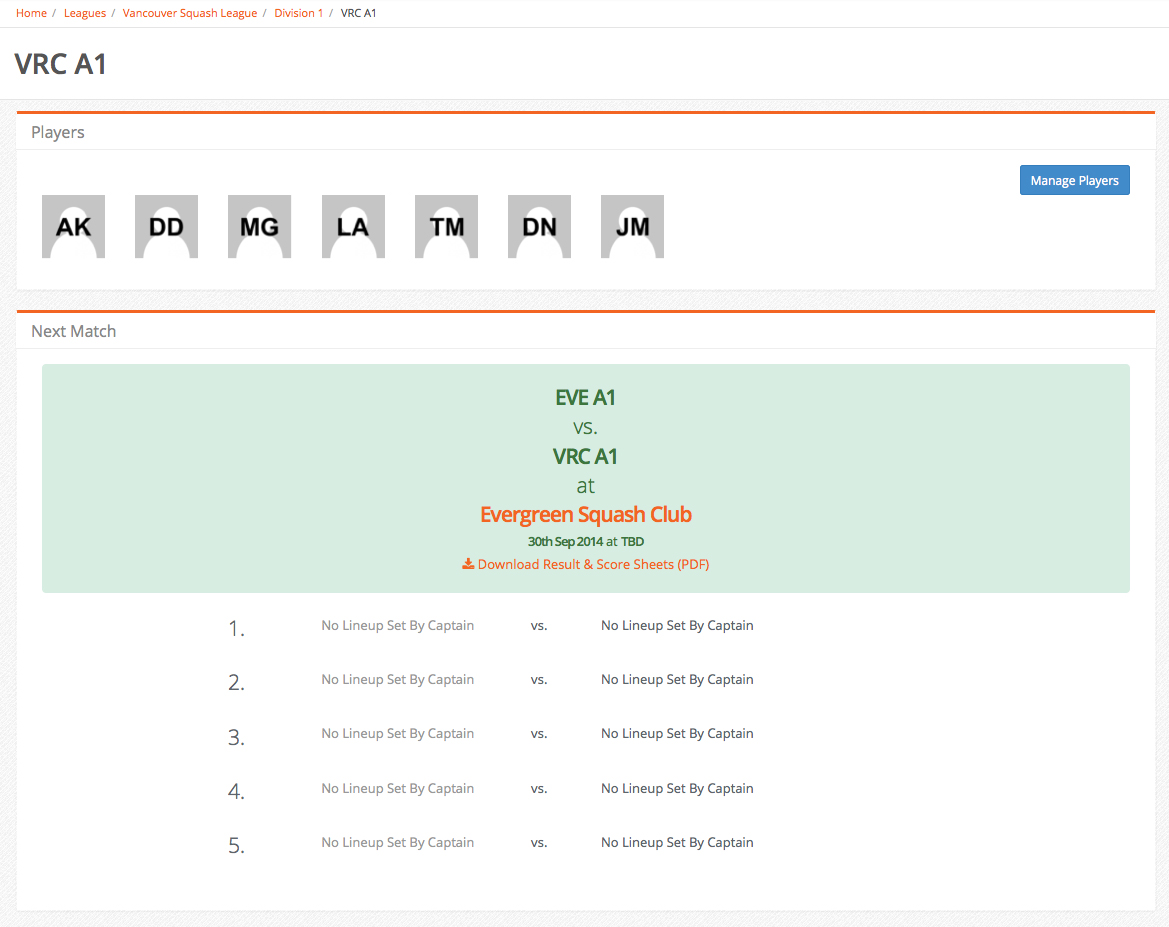Click the right 'No Lineup Set' in row 4
The width and height of the screenshot is (1169, 927).
tap(677, 788)
